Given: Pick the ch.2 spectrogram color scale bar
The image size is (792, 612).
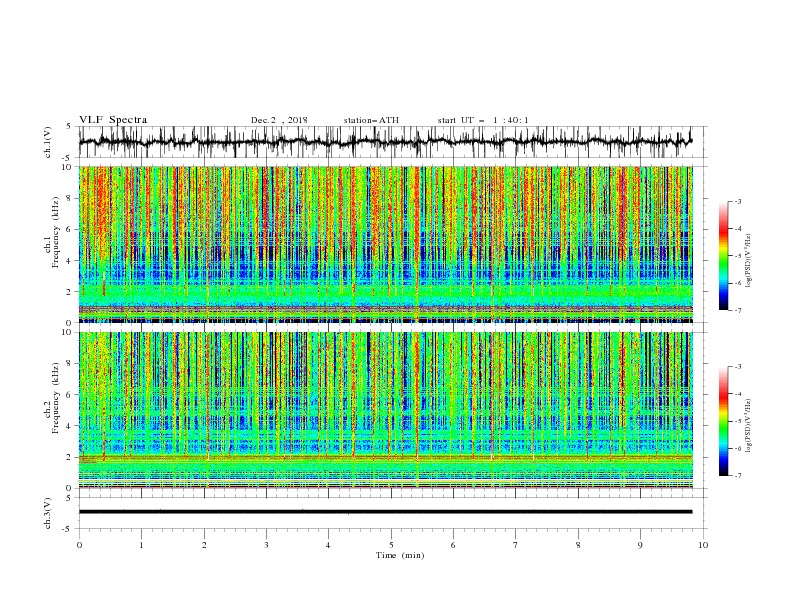Looking at the screenshot, I should [723, 421].
